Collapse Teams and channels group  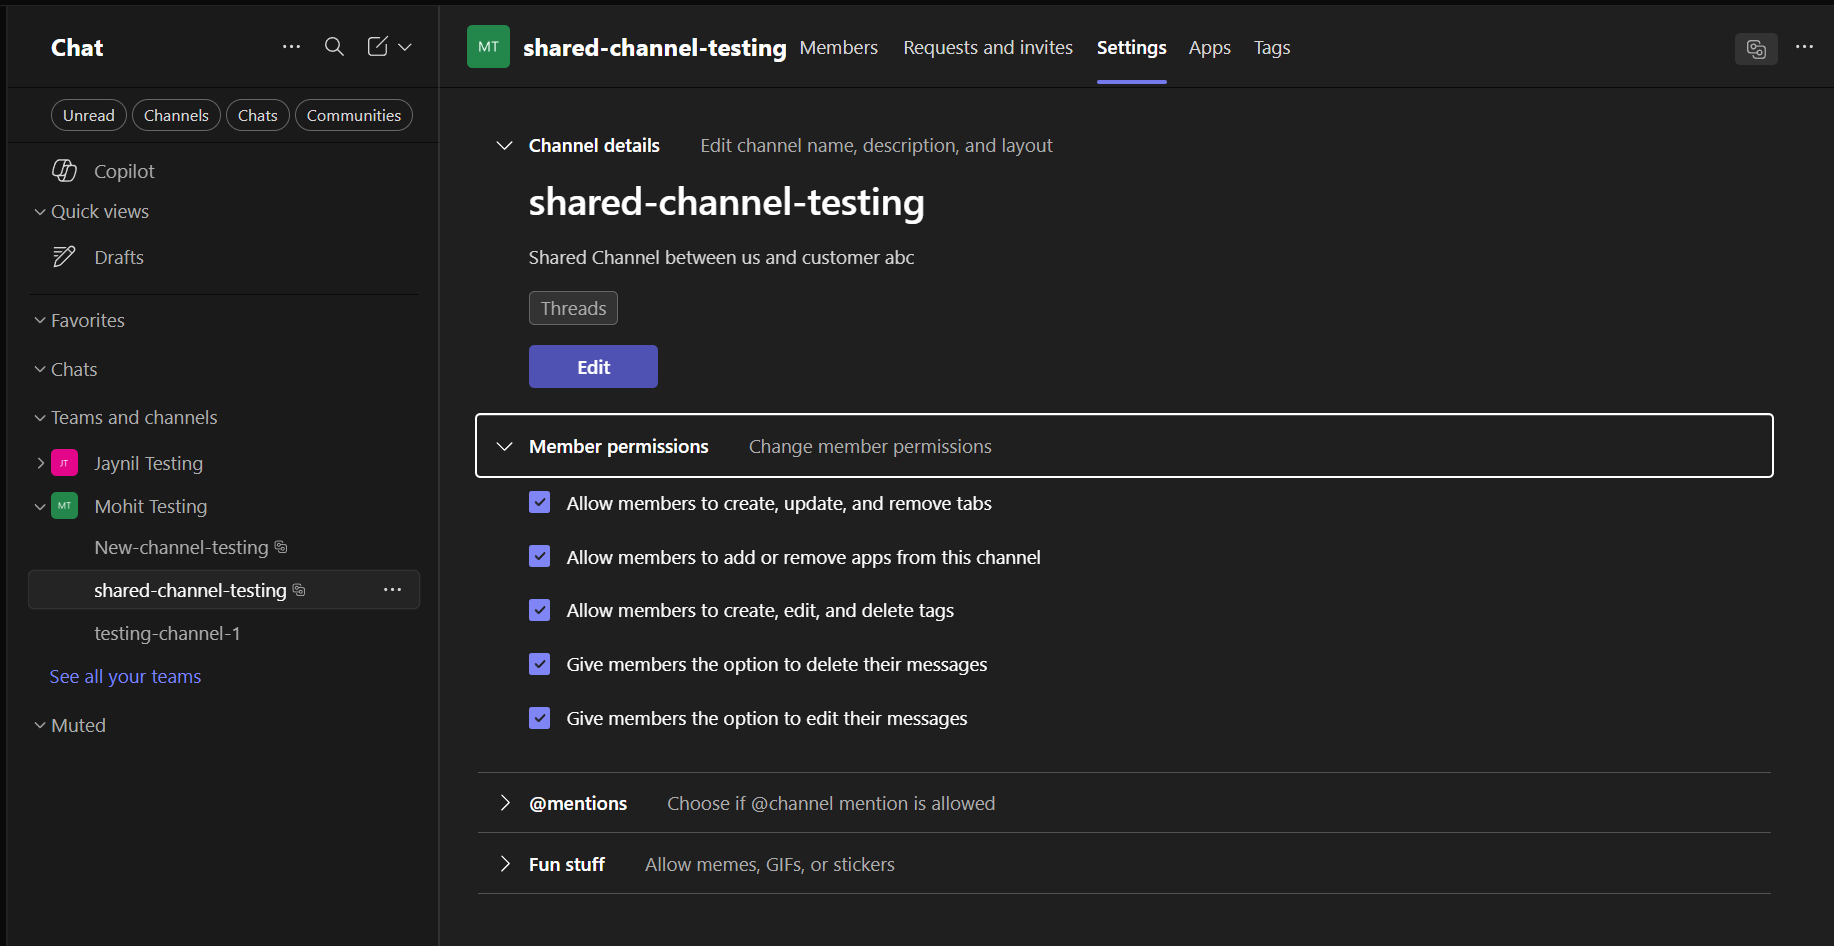tap(40, 418)
